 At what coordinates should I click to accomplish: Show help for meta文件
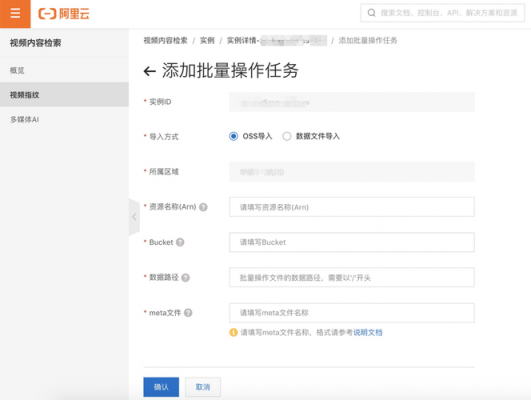click(188, 313)
